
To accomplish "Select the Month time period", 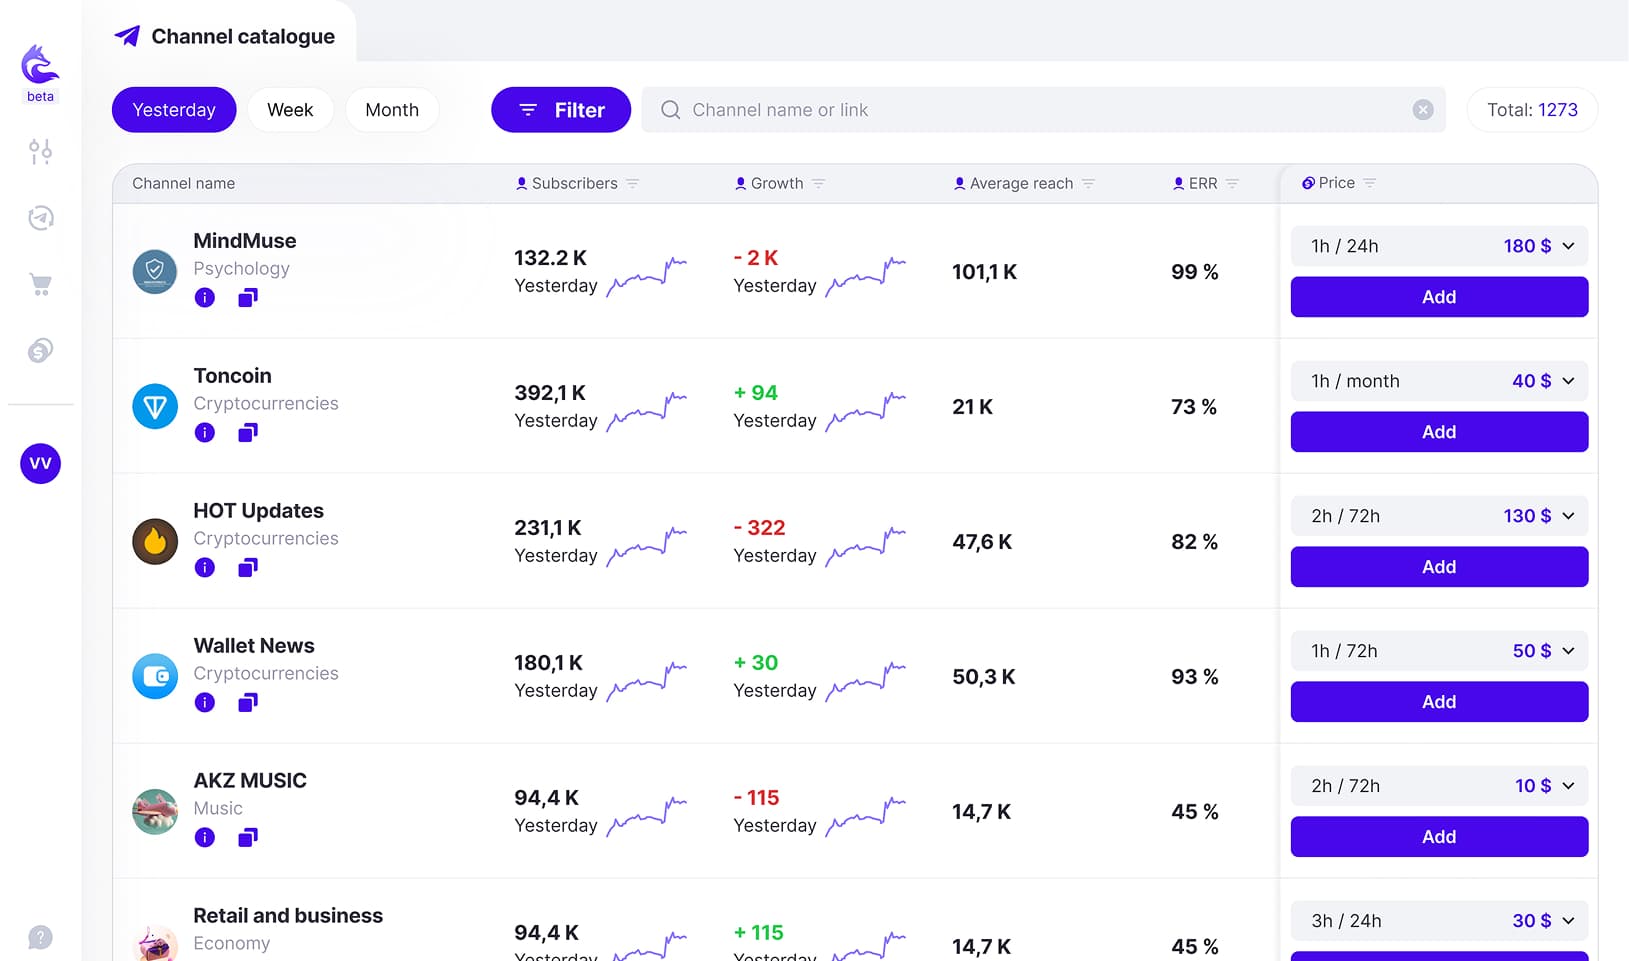I will [392, 110].
